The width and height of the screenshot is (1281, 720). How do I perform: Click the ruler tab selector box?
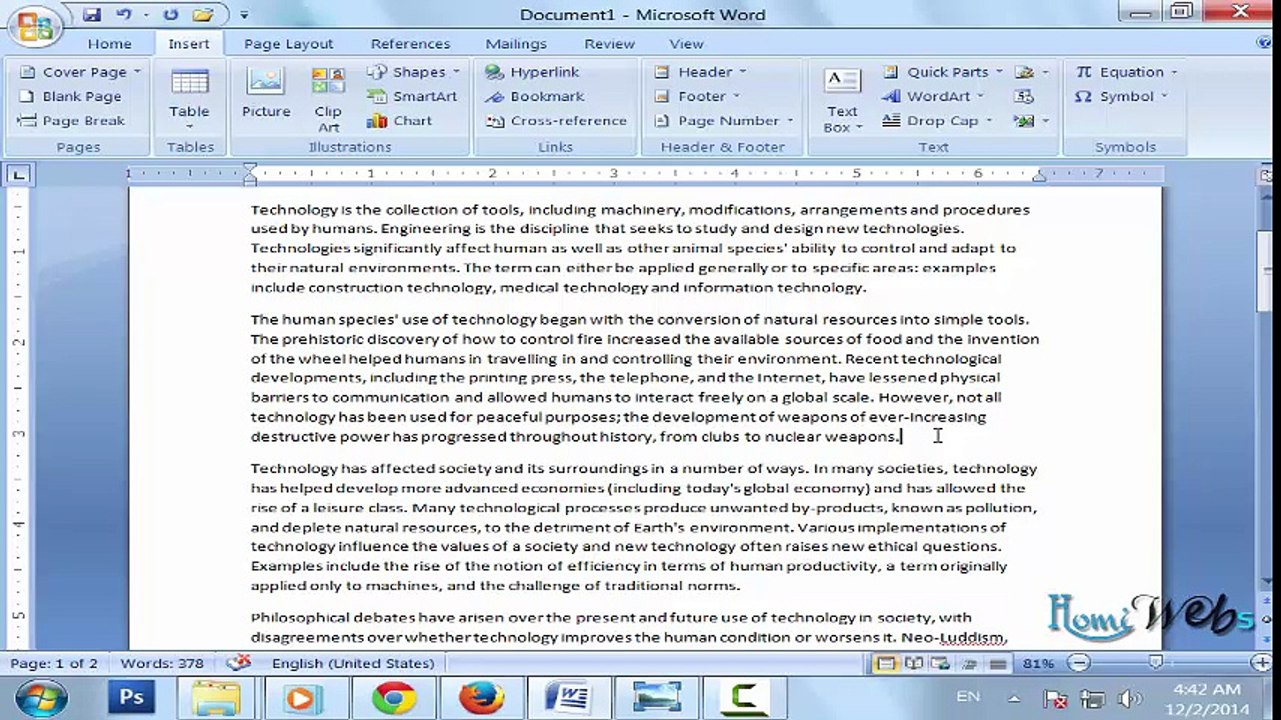pos(19,174)
